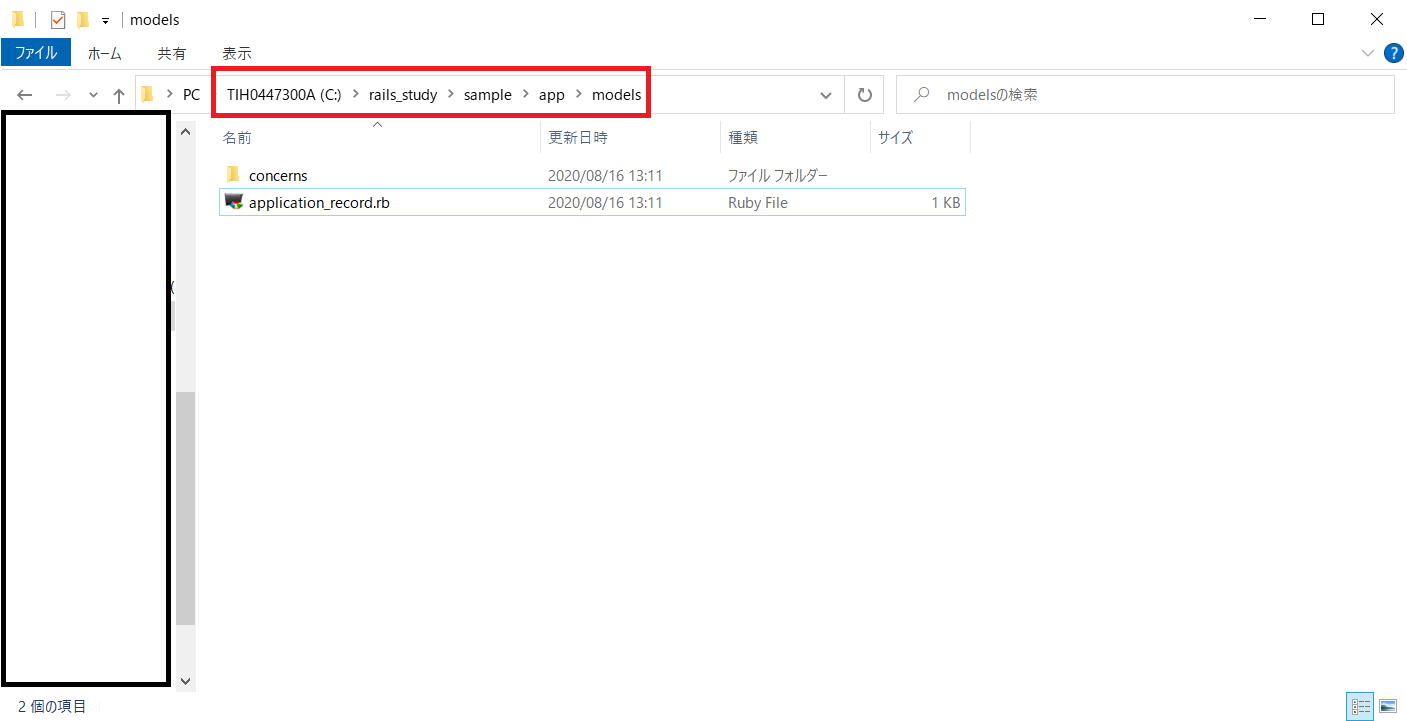Go back with the left arrow button
1407x721 pixels.
25,95
